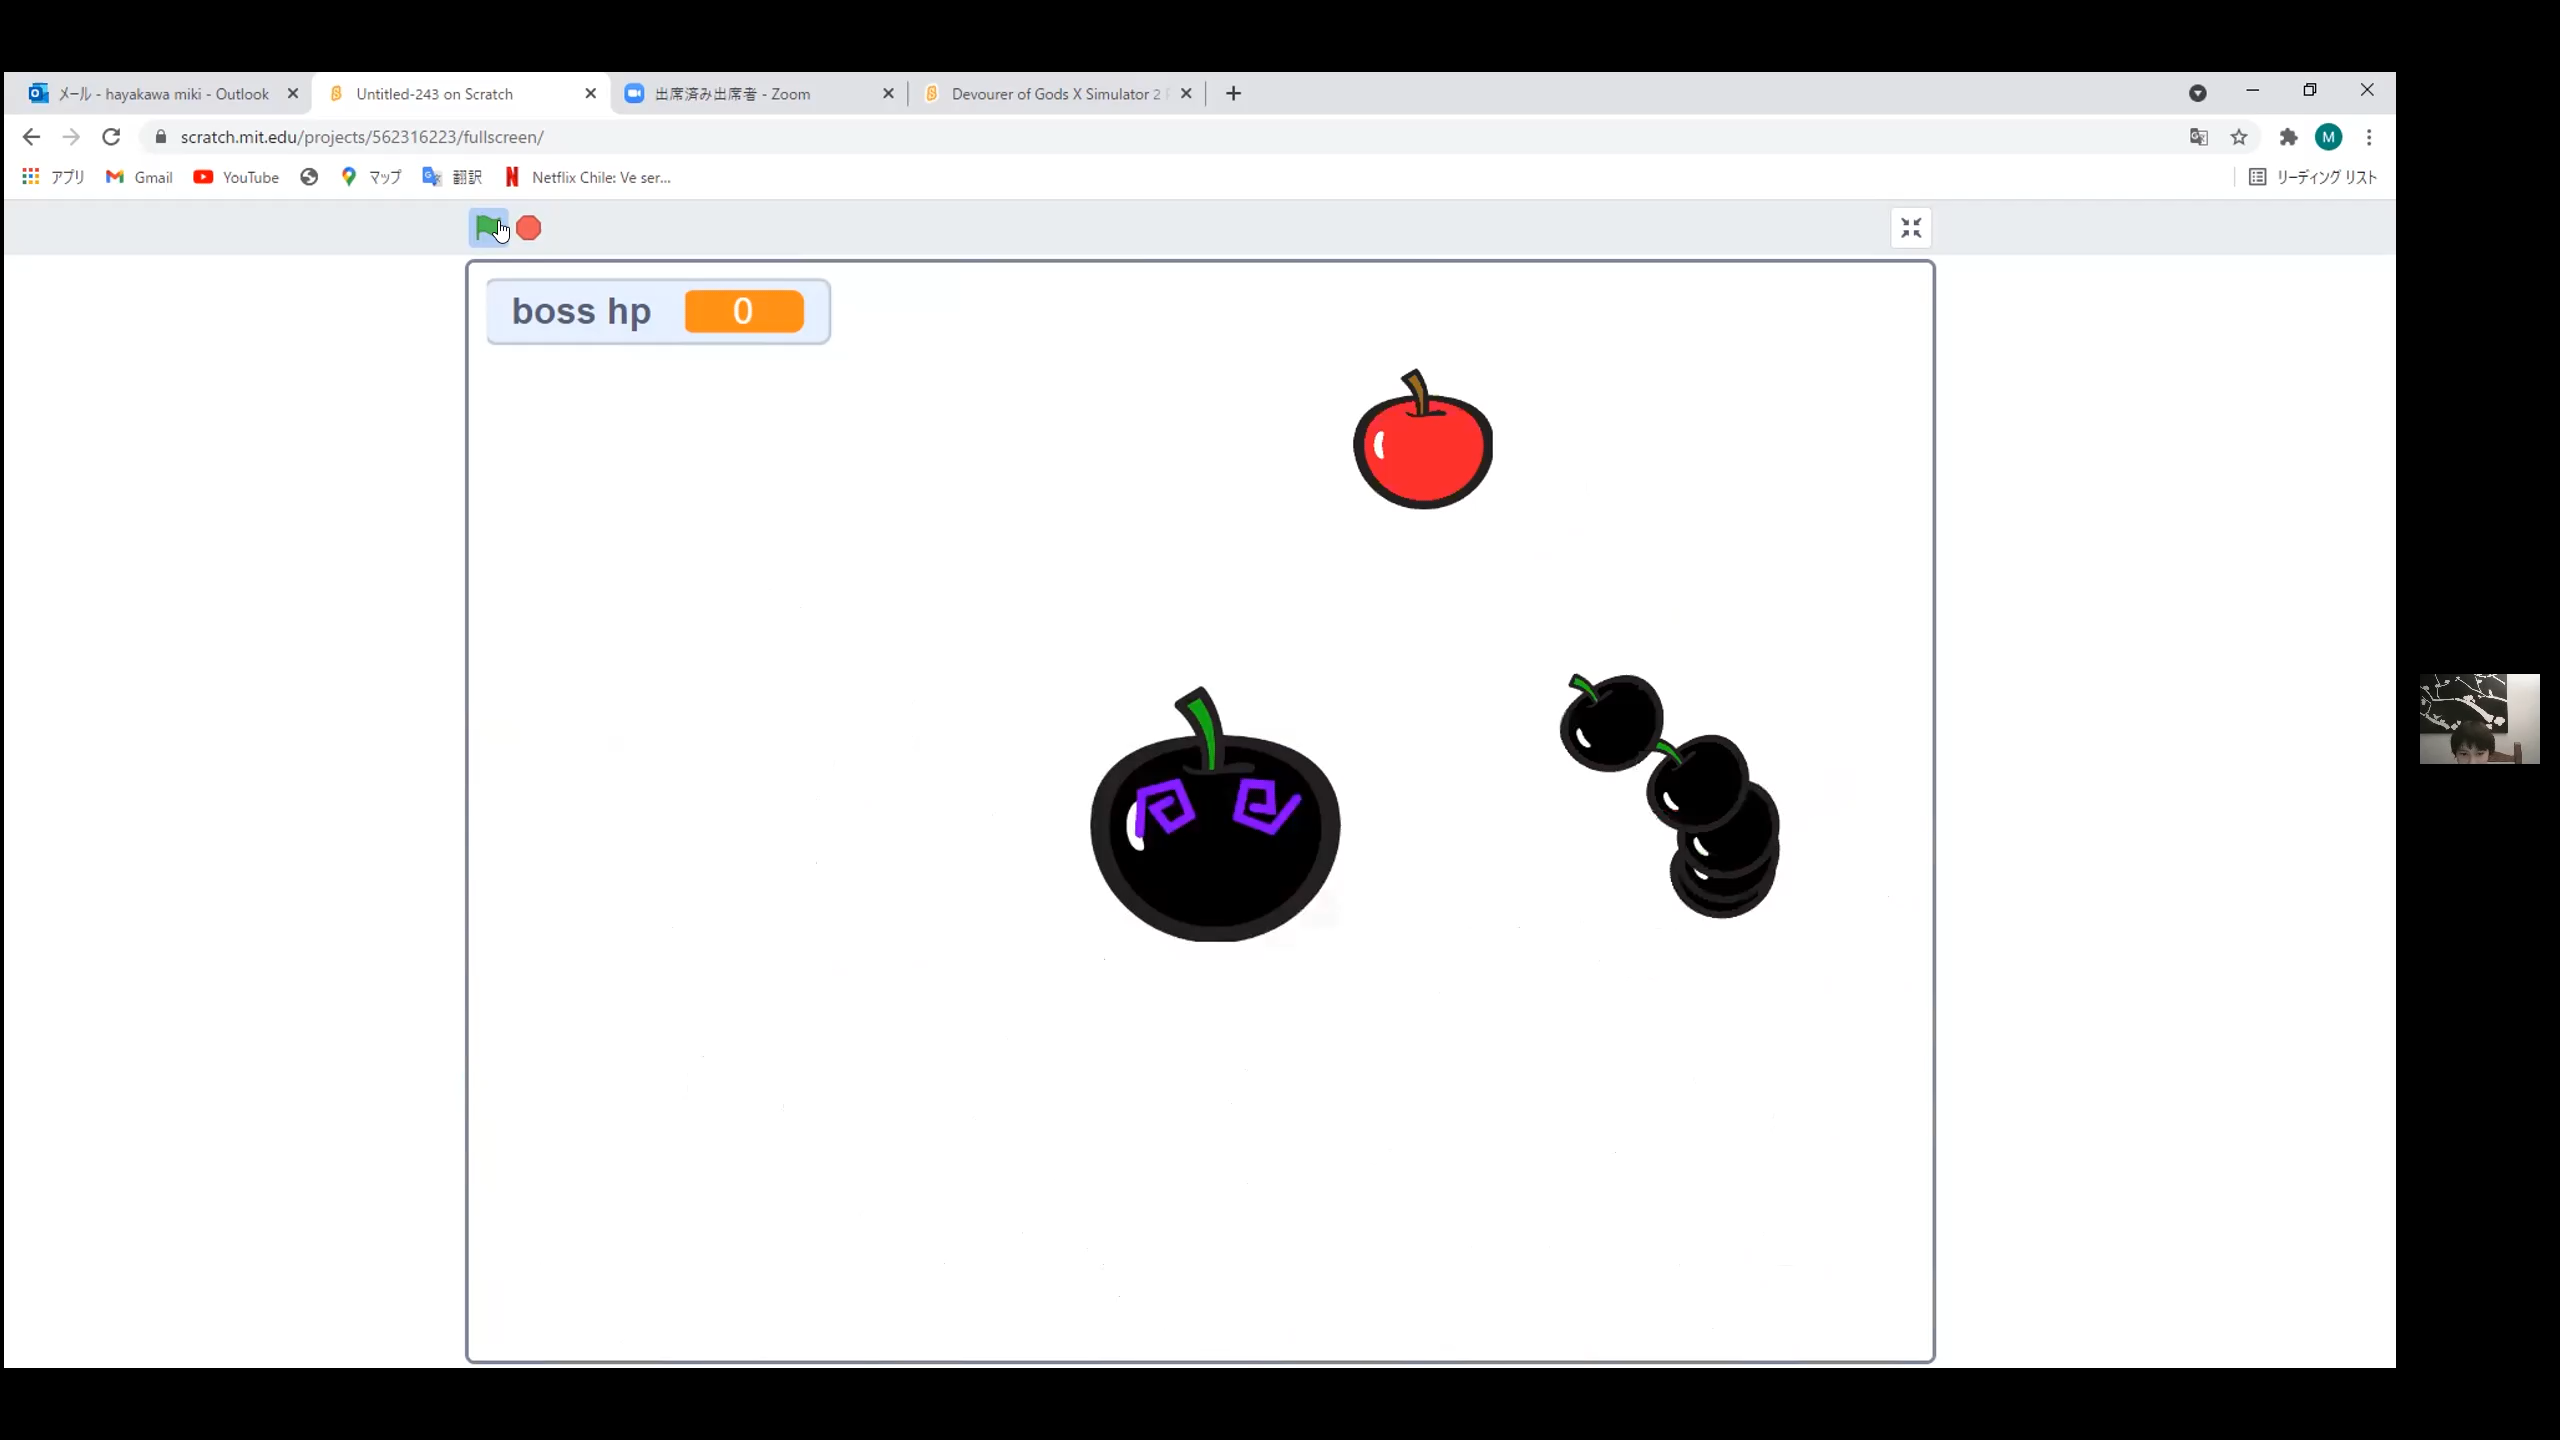This screenshot has width=2560, height=1440.
Task: Open the Gmail bookmark
Action: coord(139,177)
